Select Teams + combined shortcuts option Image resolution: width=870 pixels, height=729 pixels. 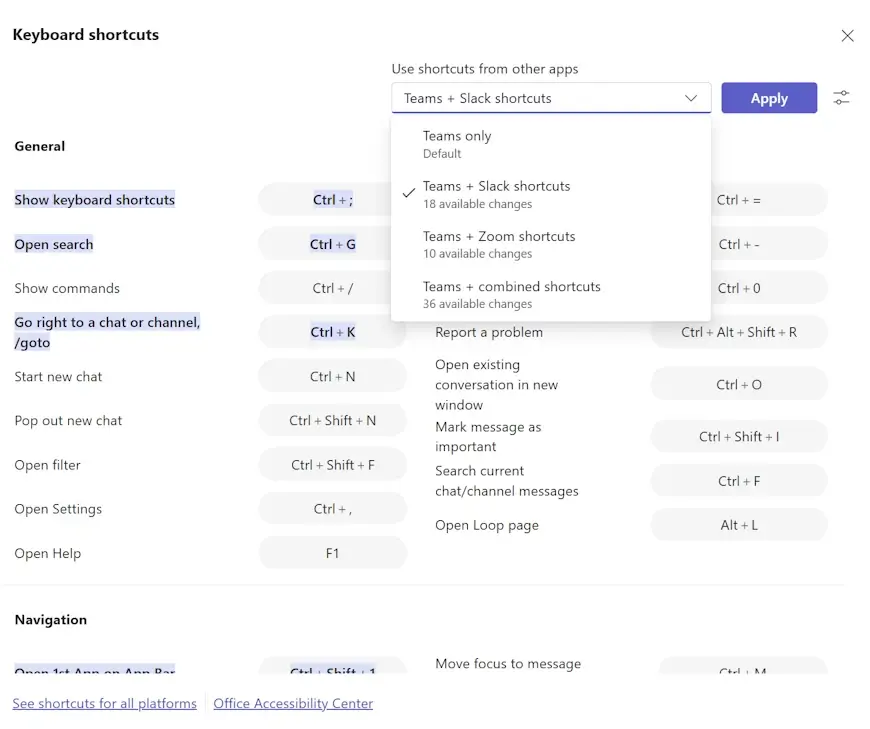[x=551, y=295]
